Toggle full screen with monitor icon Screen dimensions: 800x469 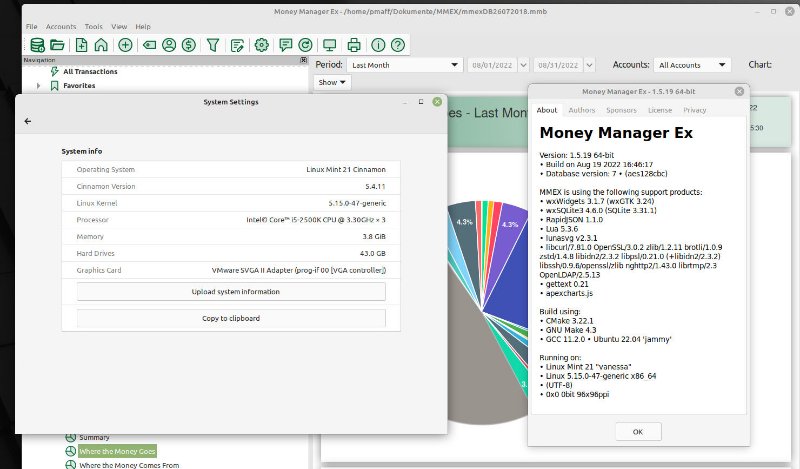pos(330,45)
